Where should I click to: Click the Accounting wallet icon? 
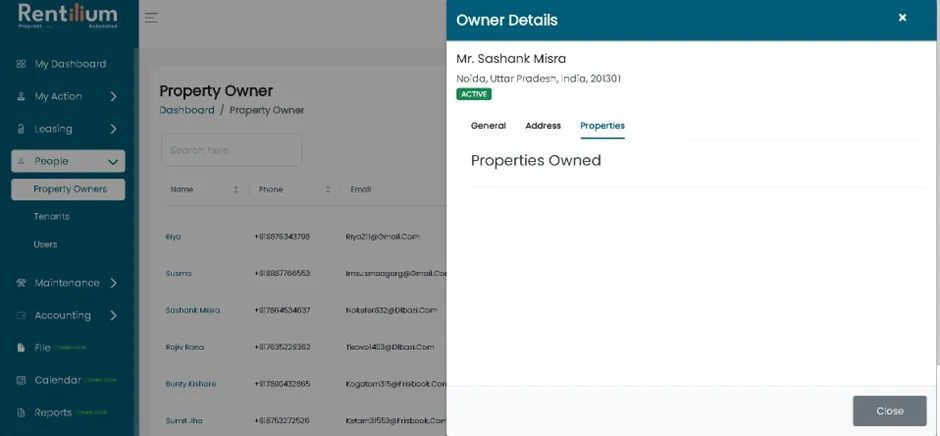[x=21, y=315]
